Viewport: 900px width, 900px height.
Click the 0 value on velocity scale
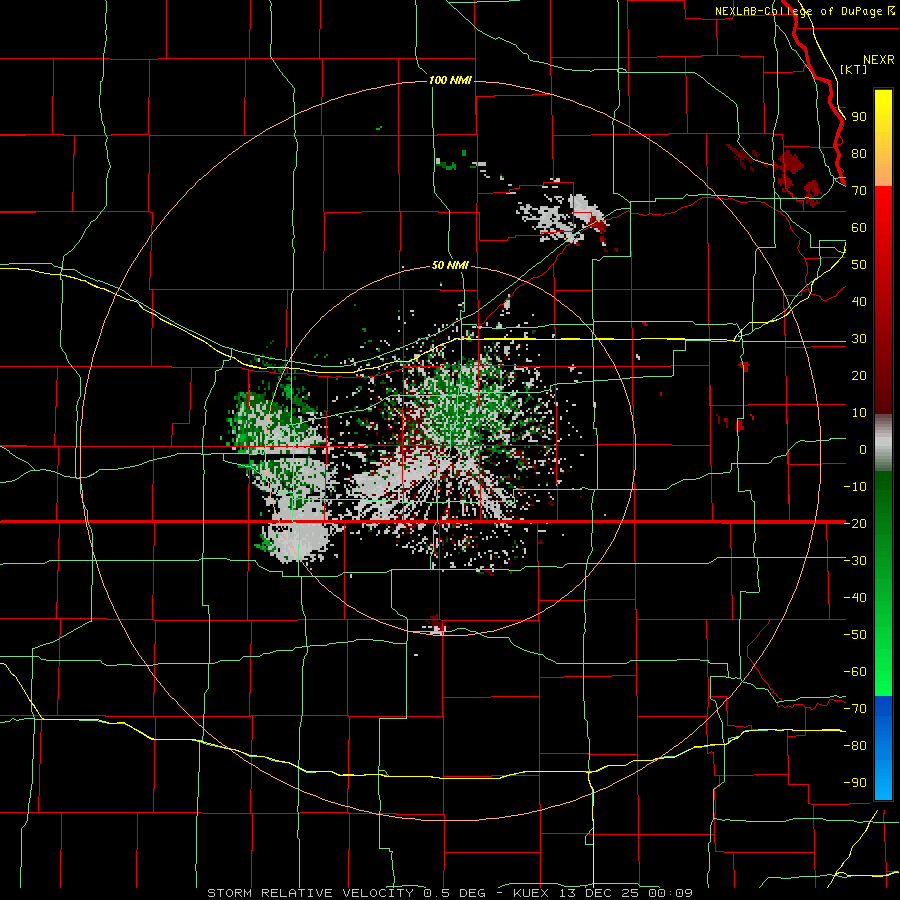[863, 450]
